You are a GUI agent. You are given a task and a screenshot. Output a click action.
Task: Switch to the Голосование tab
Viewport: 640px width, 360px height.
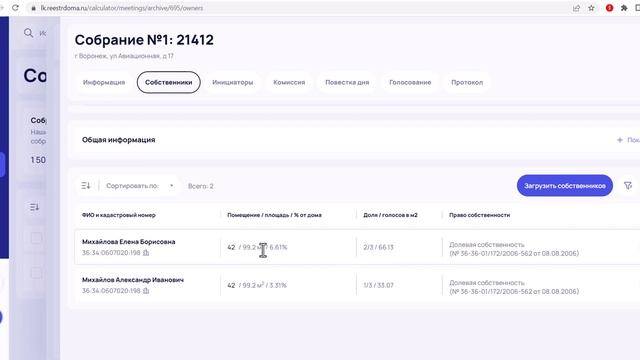coord(410,82)
